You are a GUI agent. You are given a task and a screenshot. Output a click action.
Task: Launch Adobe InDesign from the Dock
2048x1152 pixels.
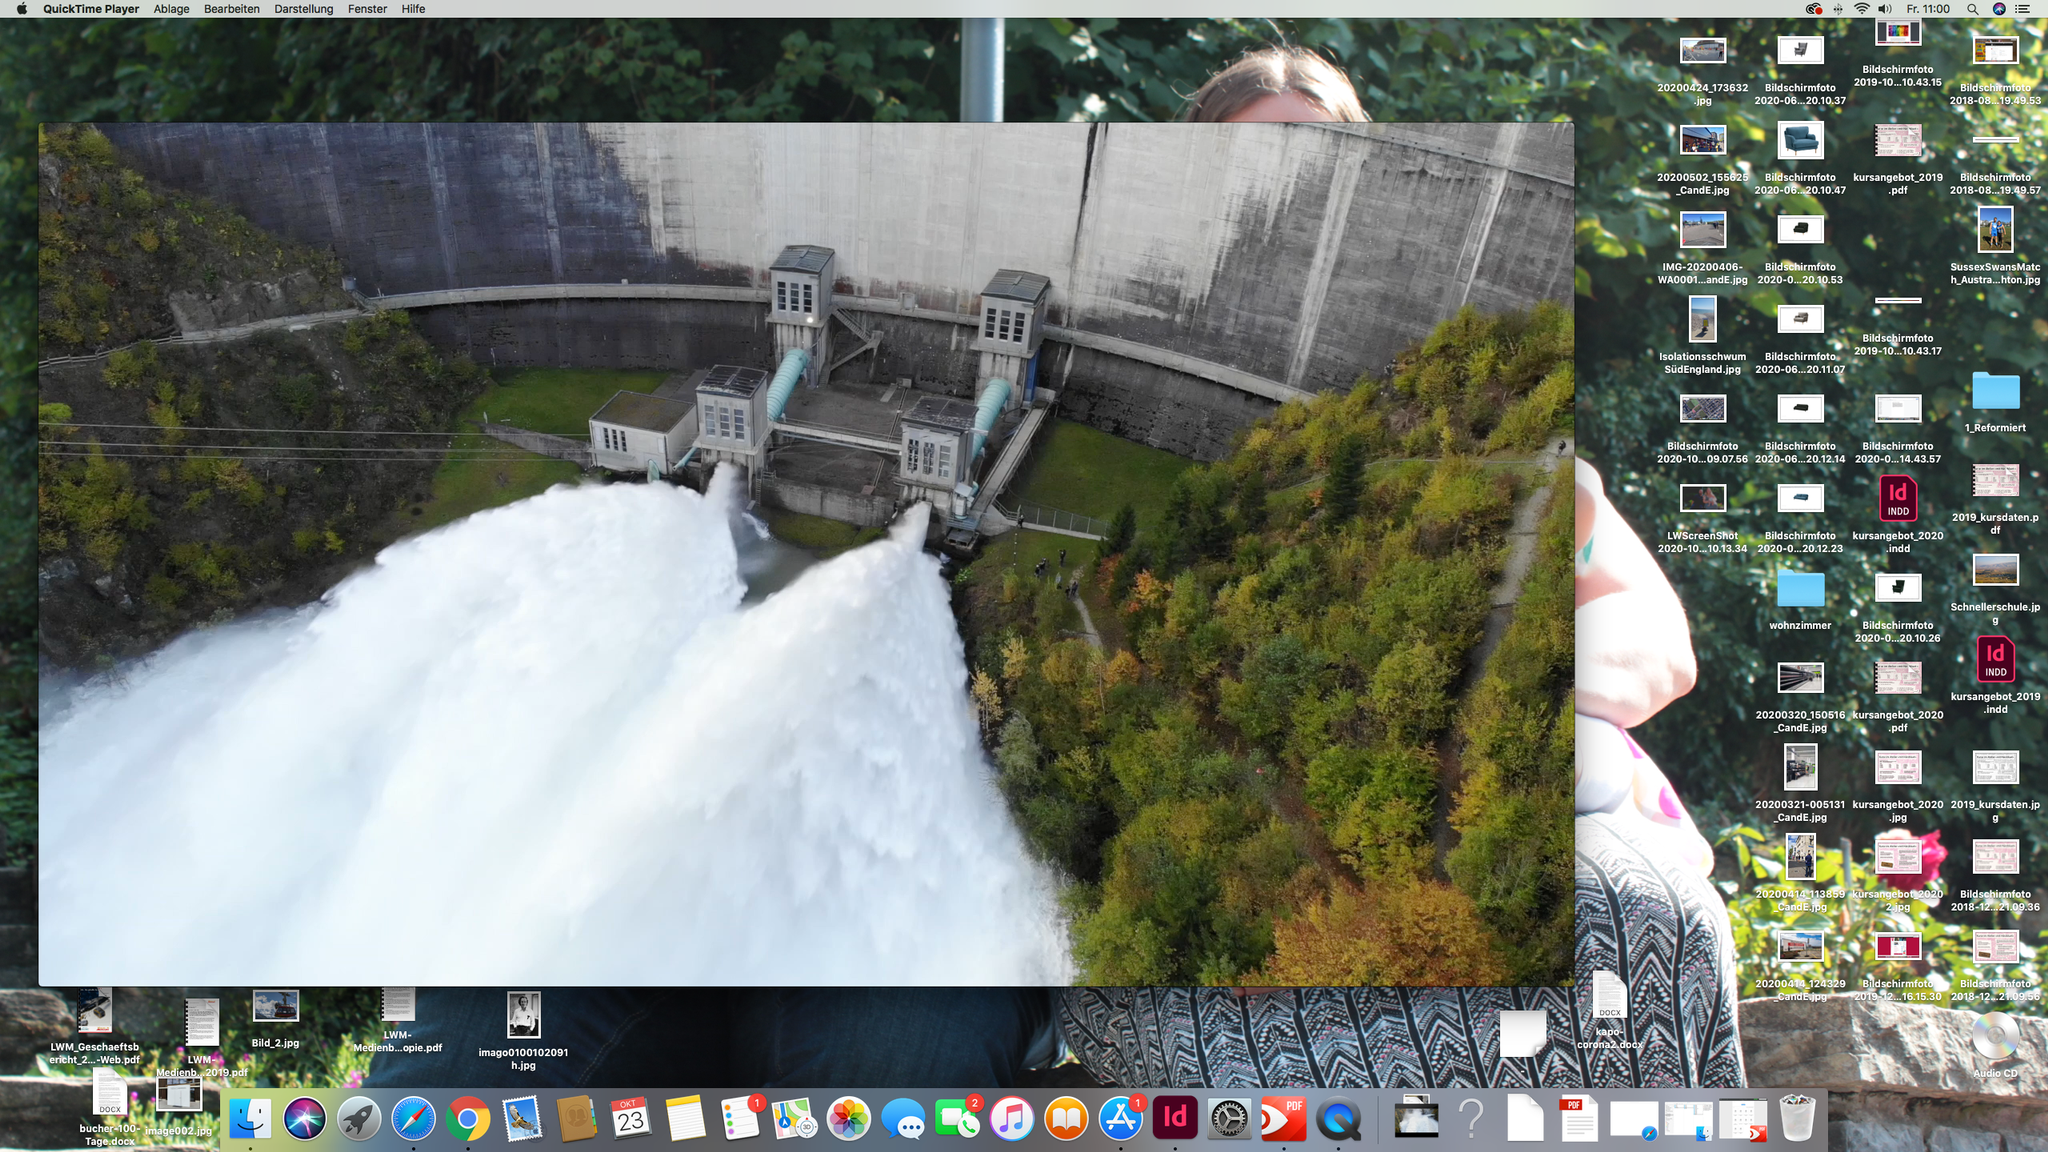point(1175,1118)
